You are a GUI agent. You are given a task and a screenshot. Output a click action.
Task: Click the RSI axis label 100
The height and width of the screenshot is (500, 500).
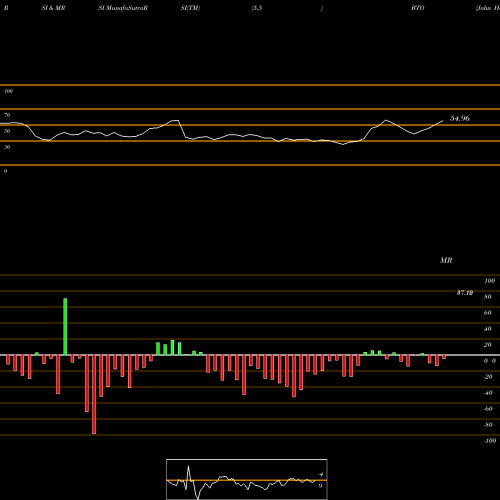[x=8, y=91]
